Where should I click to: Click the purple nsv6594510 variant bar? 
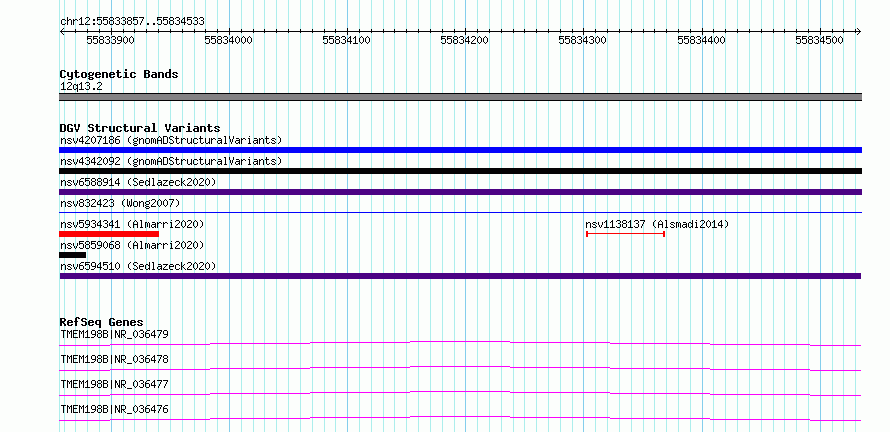coord(460,276)
